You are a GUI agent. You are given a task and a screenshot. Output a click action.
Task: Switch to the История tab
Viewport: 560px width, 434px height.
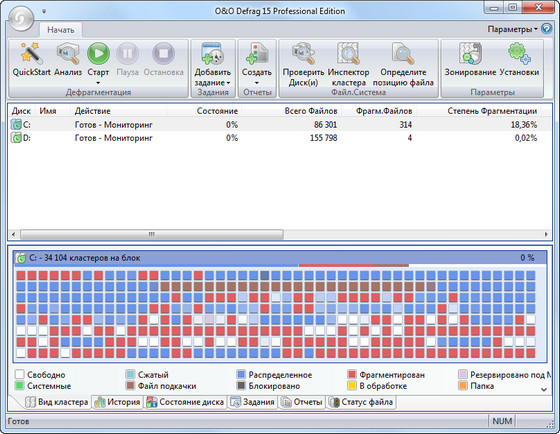tap(117, 402)
